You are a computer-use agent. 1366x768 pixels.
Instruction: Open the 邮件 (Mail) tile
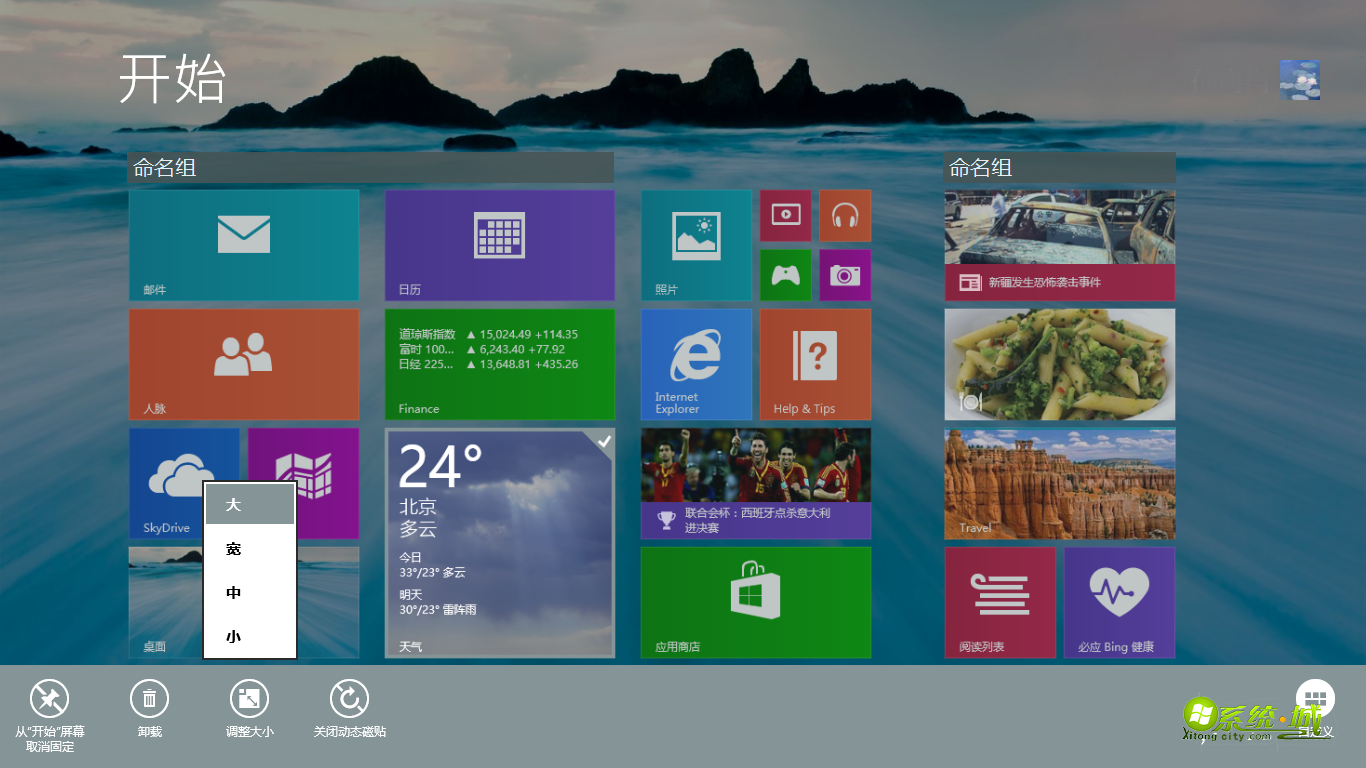244,243
